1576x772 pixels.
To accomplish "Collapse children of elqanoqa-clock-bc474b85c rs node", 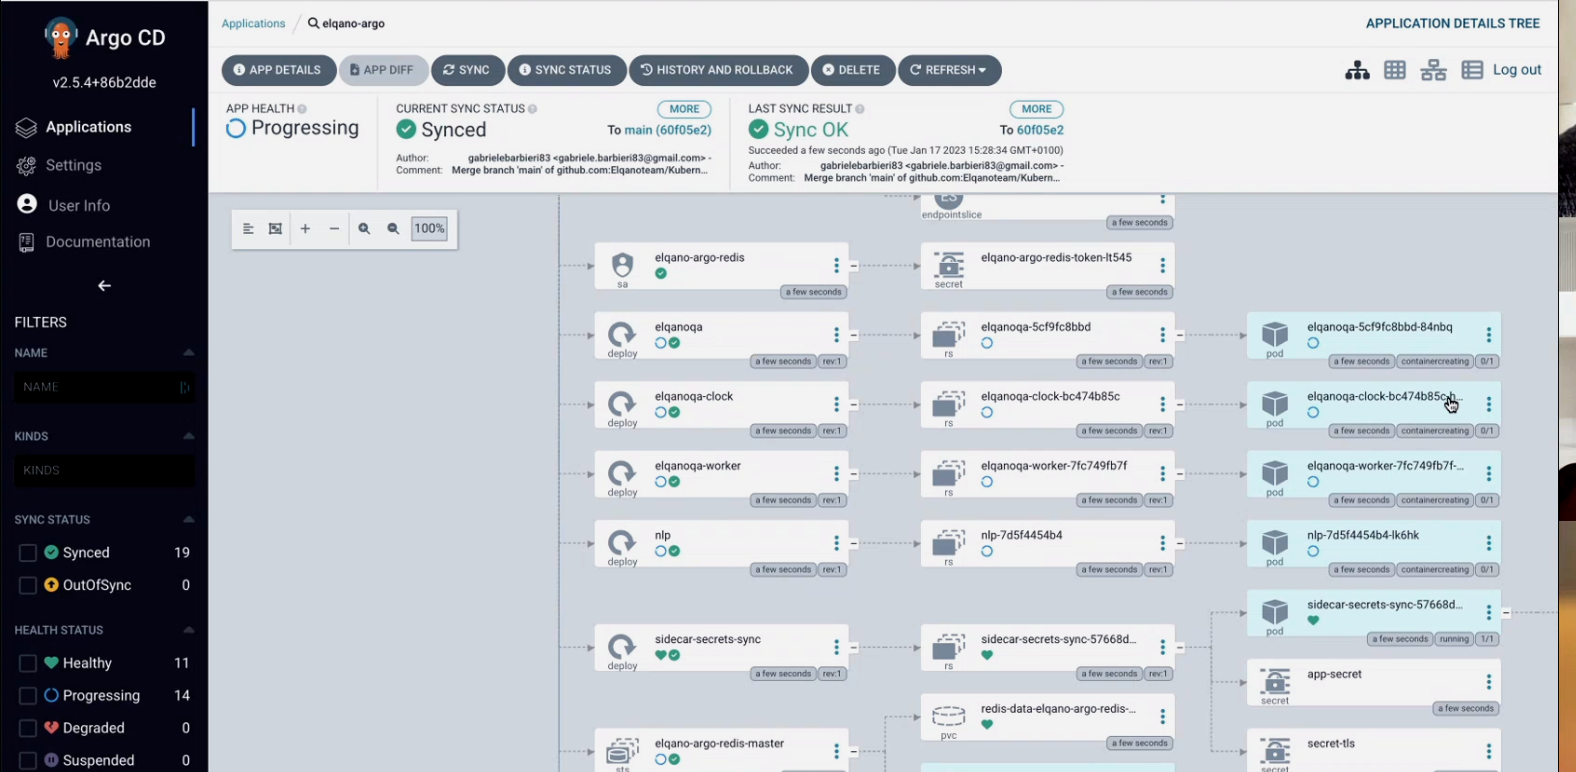I will [1180, 404].
